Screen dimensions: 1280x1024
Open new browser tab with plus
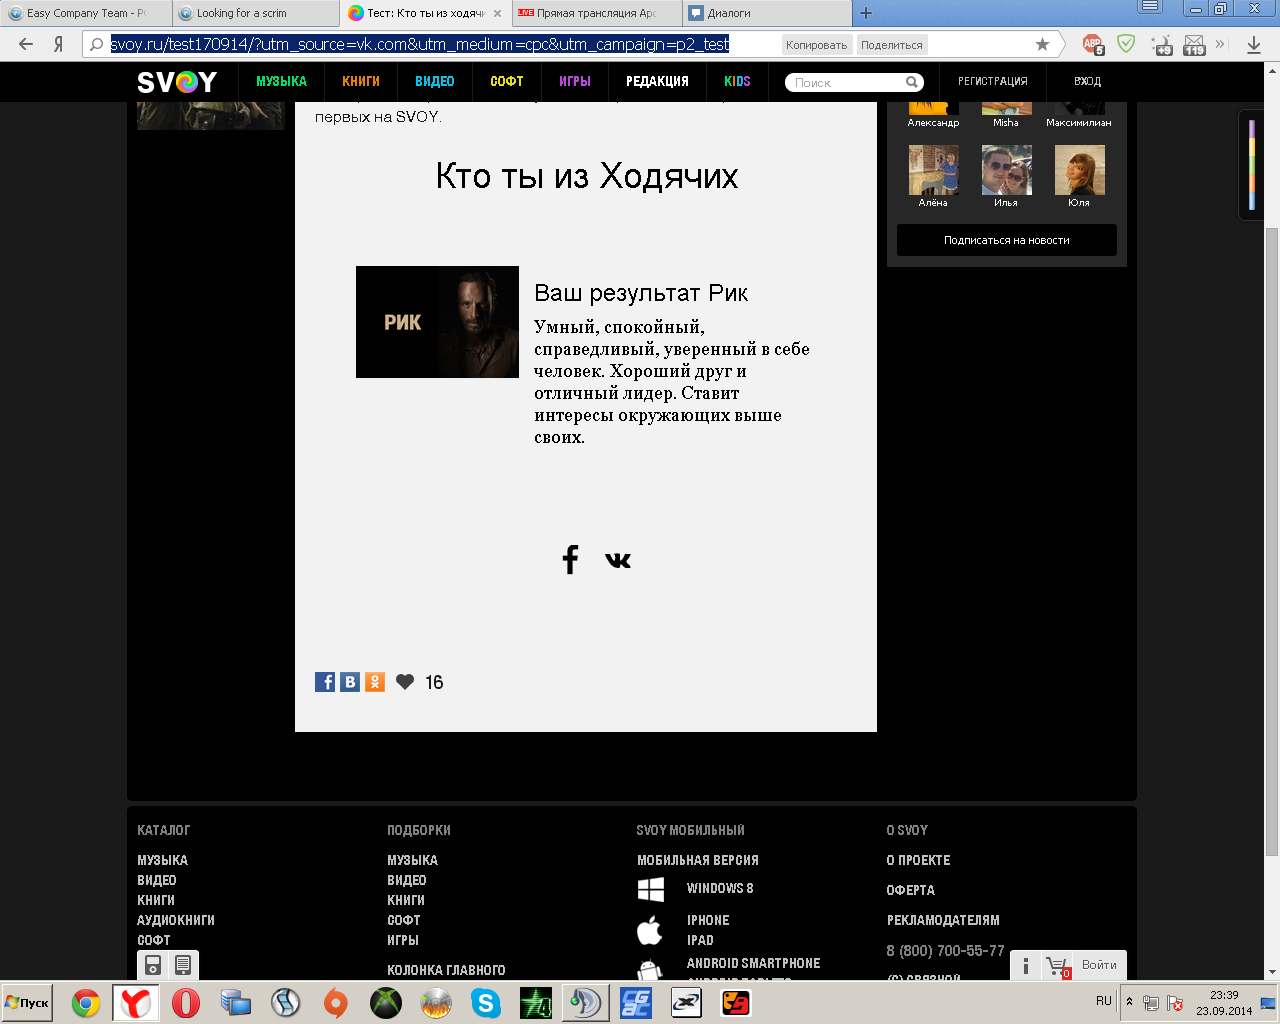point(866,13)
